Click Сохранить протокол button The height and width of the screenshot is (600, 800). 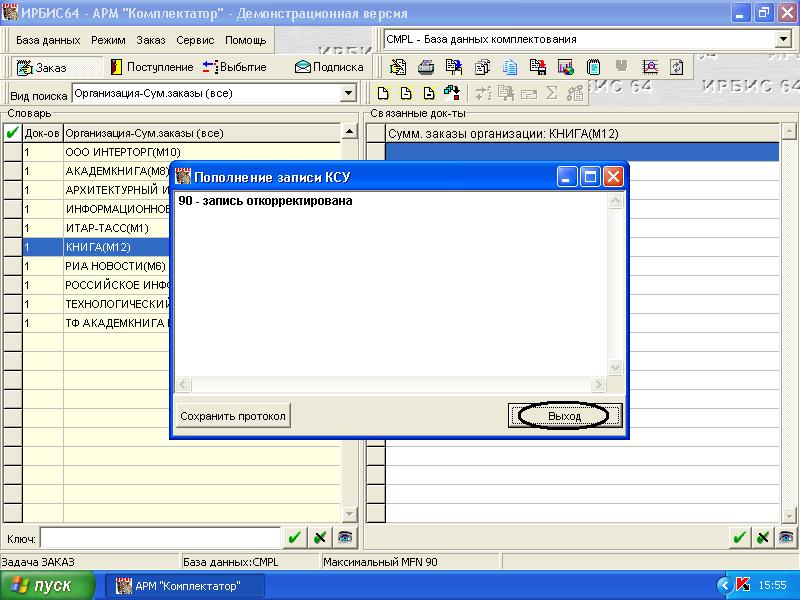(233, 416)
